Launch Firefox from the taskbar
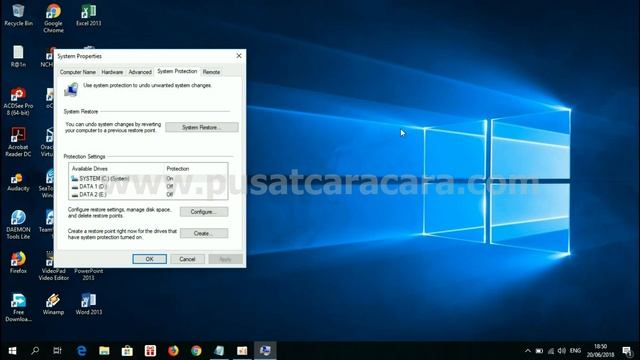Viewport: 640px width, 360px height. tap(173, 351)
